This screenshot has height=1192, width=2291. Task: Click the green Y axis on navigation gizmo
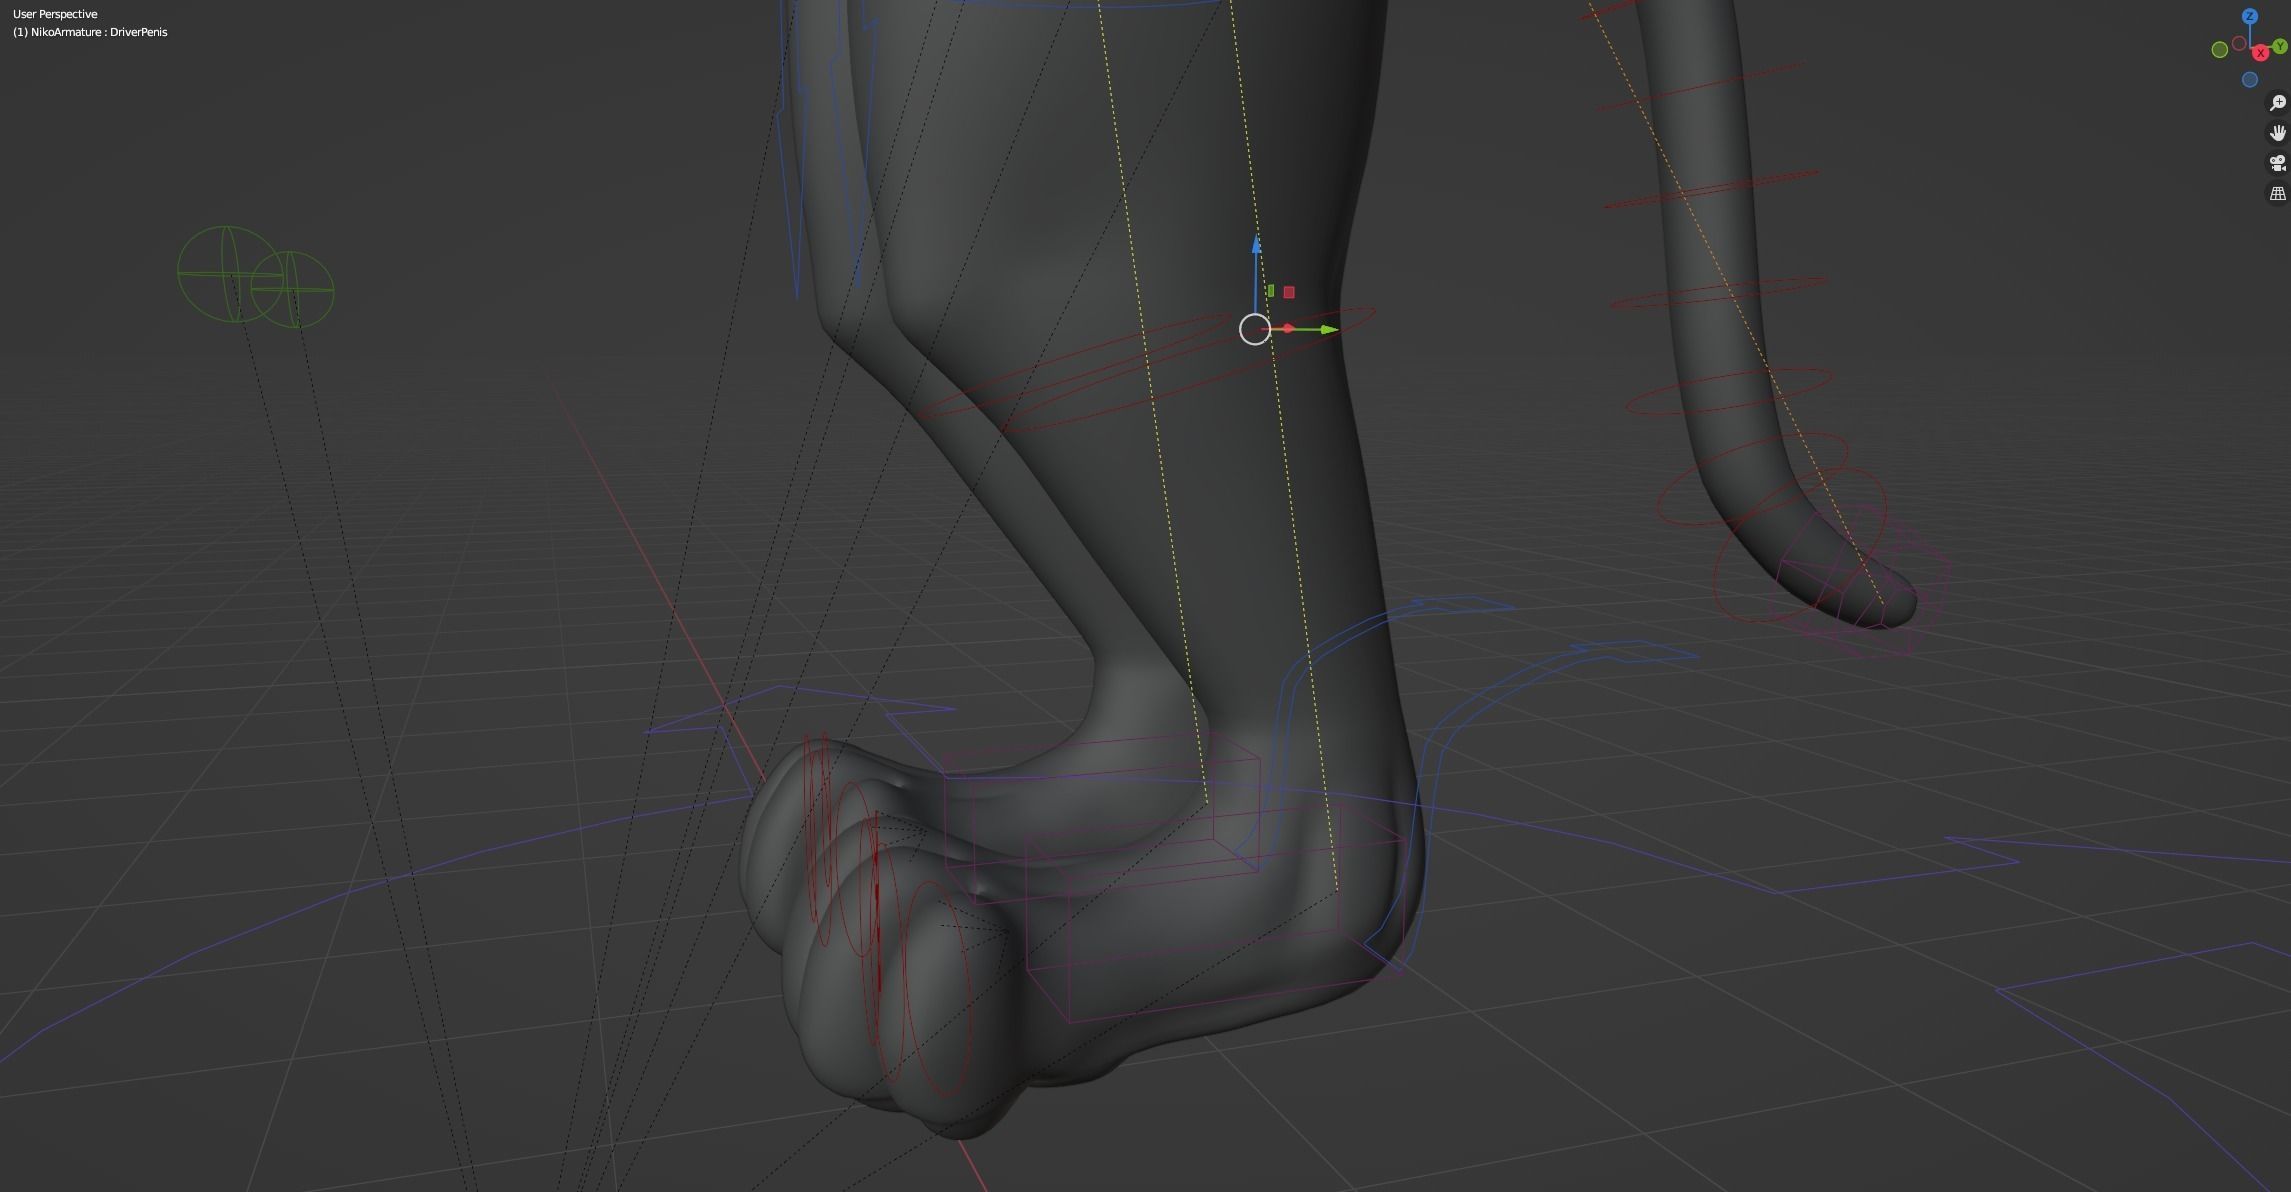[2281, 47]
